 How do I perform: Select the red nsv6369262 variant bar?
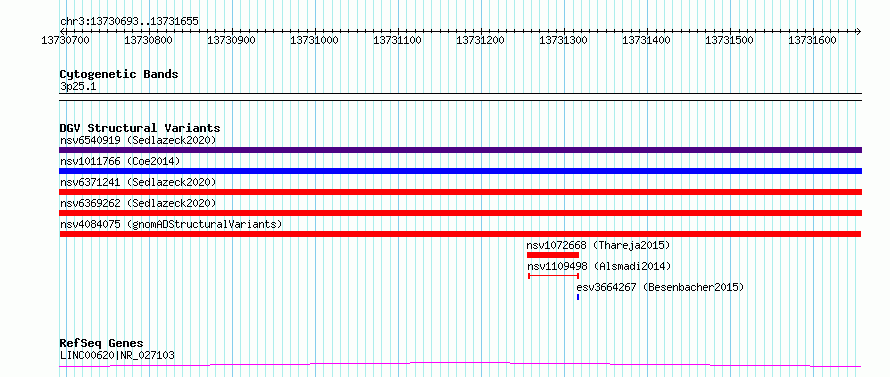point(460,213)
